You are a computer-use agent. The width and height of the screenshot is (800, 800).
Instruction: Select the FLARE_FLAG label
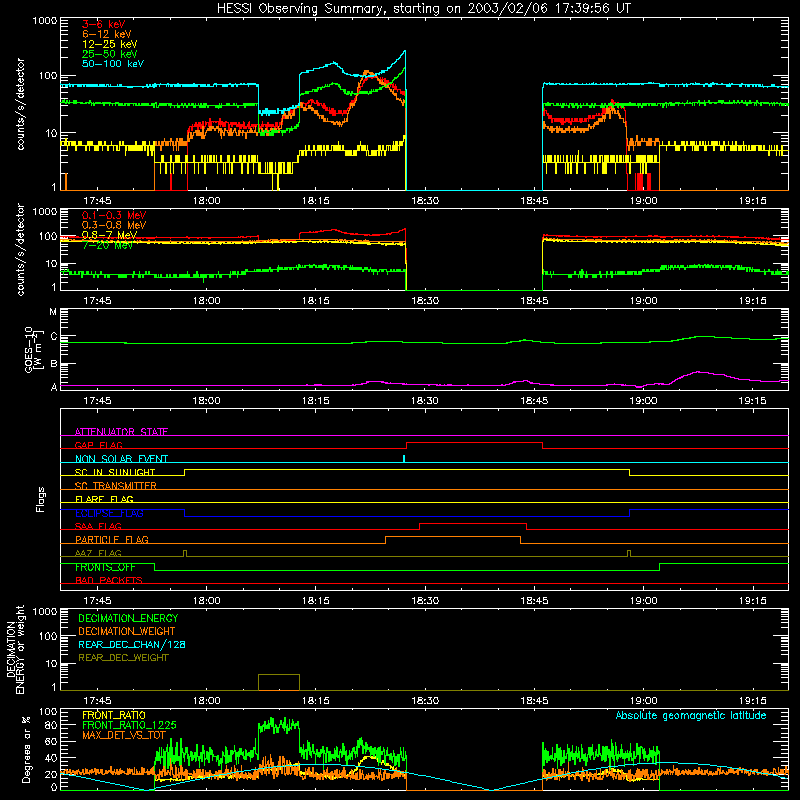pos(104,499)
